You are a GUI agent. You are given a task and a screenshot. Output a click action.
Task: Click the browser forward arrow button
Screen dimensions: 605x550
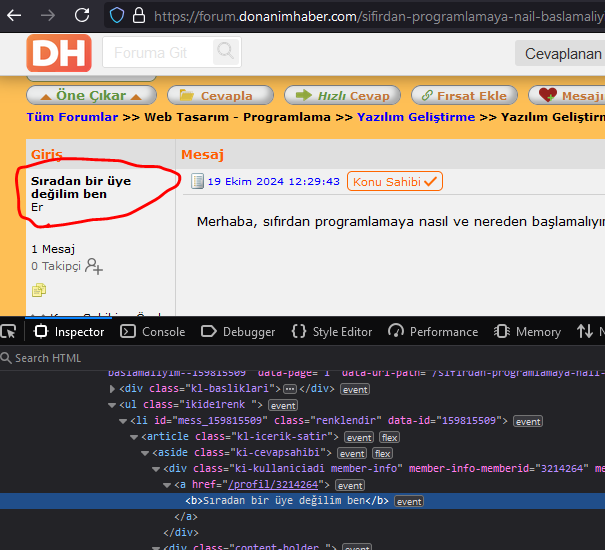point(47,15)
